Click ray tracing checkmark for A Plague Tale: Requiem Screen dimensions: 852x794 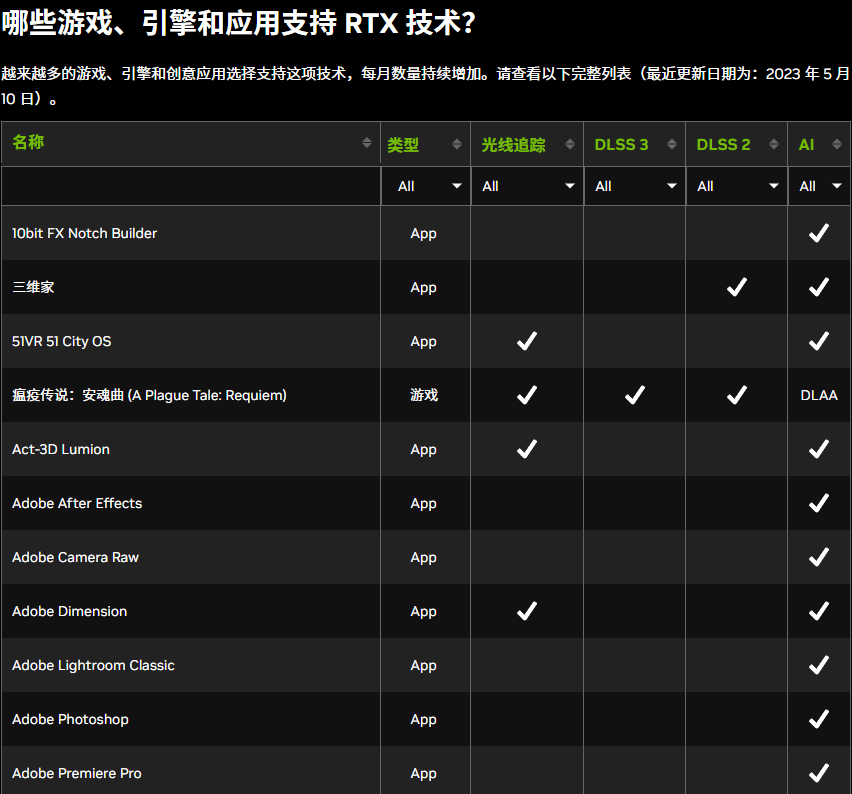[527, 395]
